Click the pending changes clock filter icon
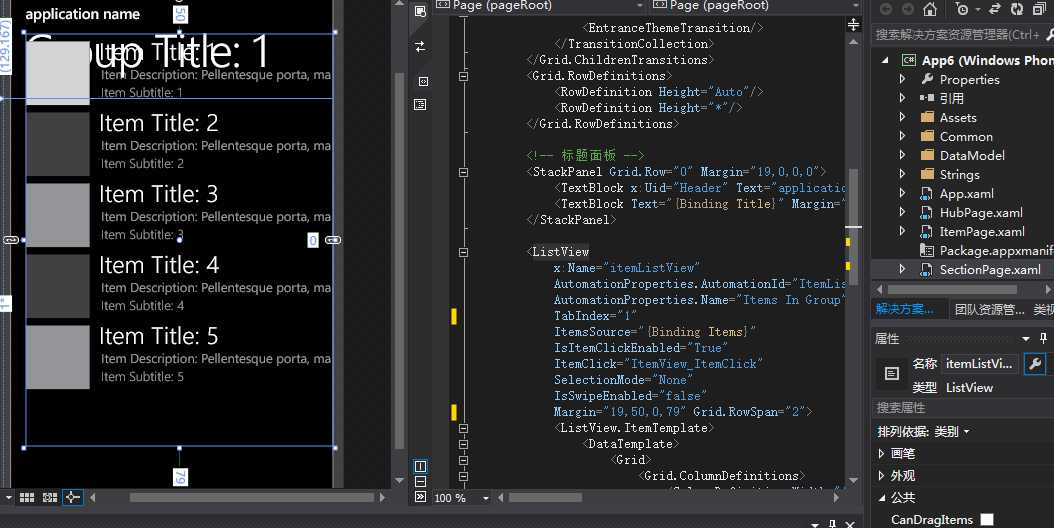This screenshot has width=1054, height=528. [962, 9]
